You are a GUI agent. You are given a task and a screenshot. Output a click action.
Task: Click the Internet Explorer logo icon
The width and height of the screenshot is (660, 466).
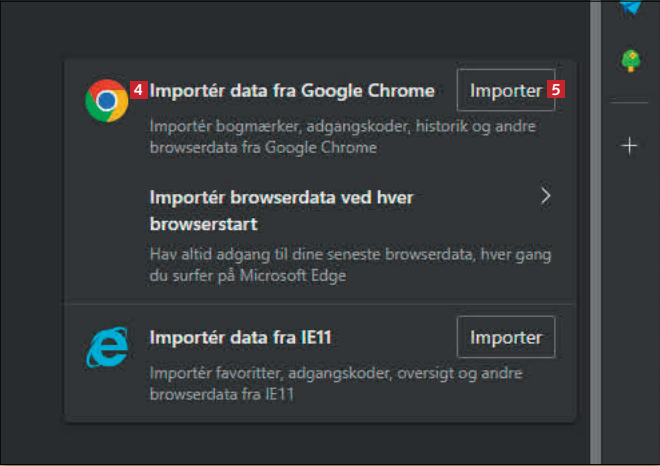coord(106,347)
